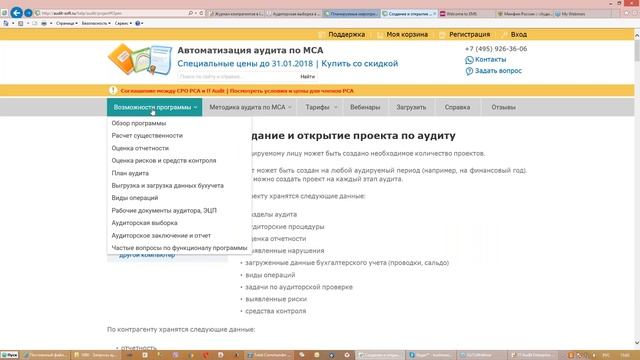The width and height of the screenshot is (640, 360).
Task: Switch to the 'Минфин России' browser tab
Action: (524, 14)
